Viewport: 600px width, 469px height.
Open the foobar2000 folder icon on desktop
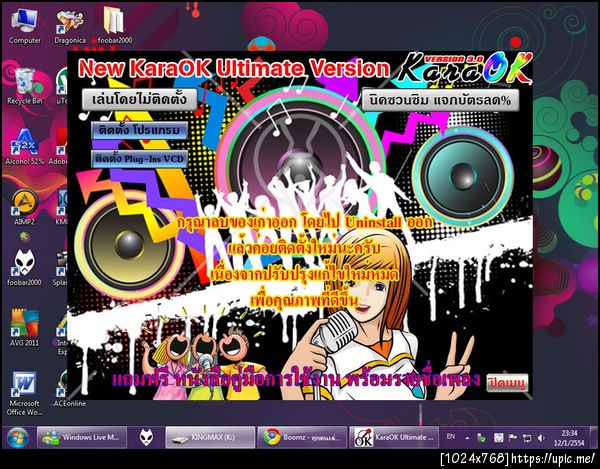[114, 26]
